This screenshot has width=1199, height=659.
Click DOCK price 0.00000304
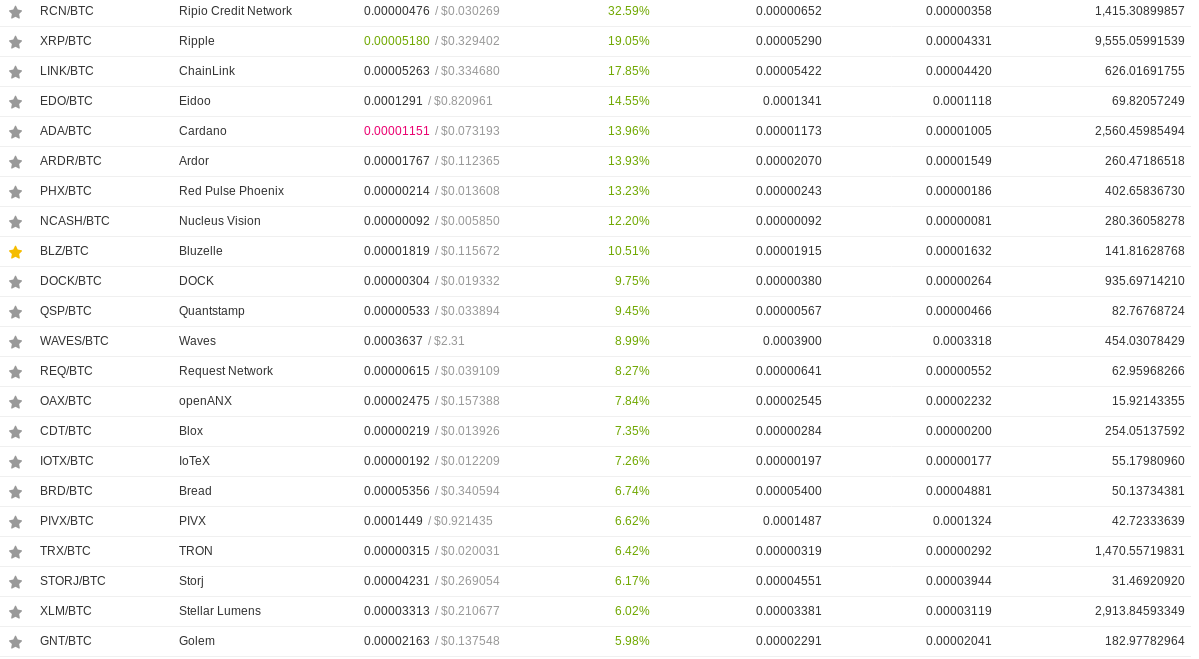(x=397, y=281)
